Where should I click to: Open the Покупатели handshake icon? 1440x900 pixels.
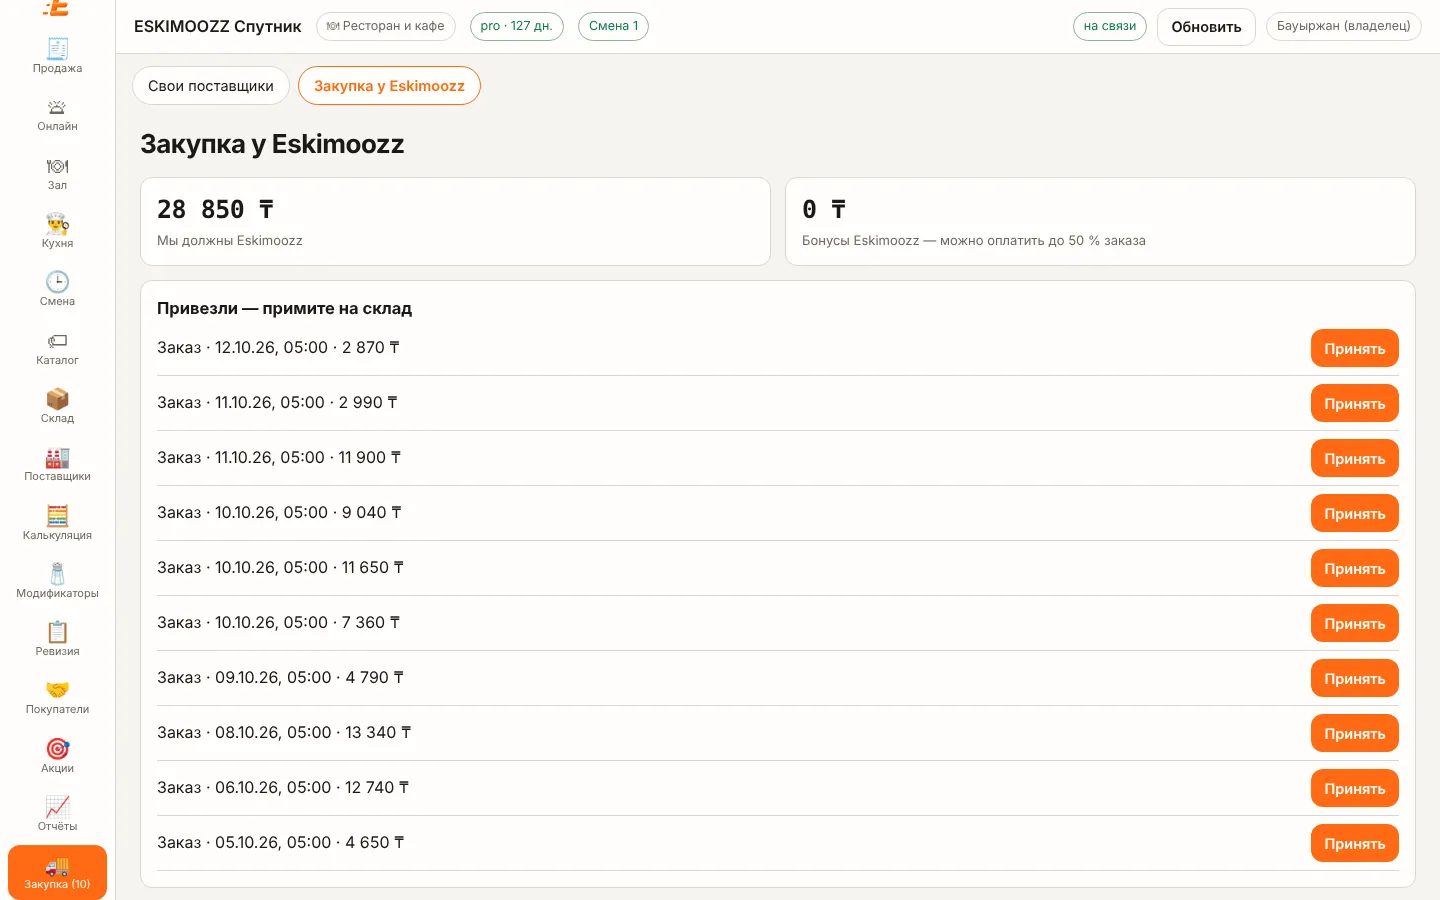click(57, 690)
